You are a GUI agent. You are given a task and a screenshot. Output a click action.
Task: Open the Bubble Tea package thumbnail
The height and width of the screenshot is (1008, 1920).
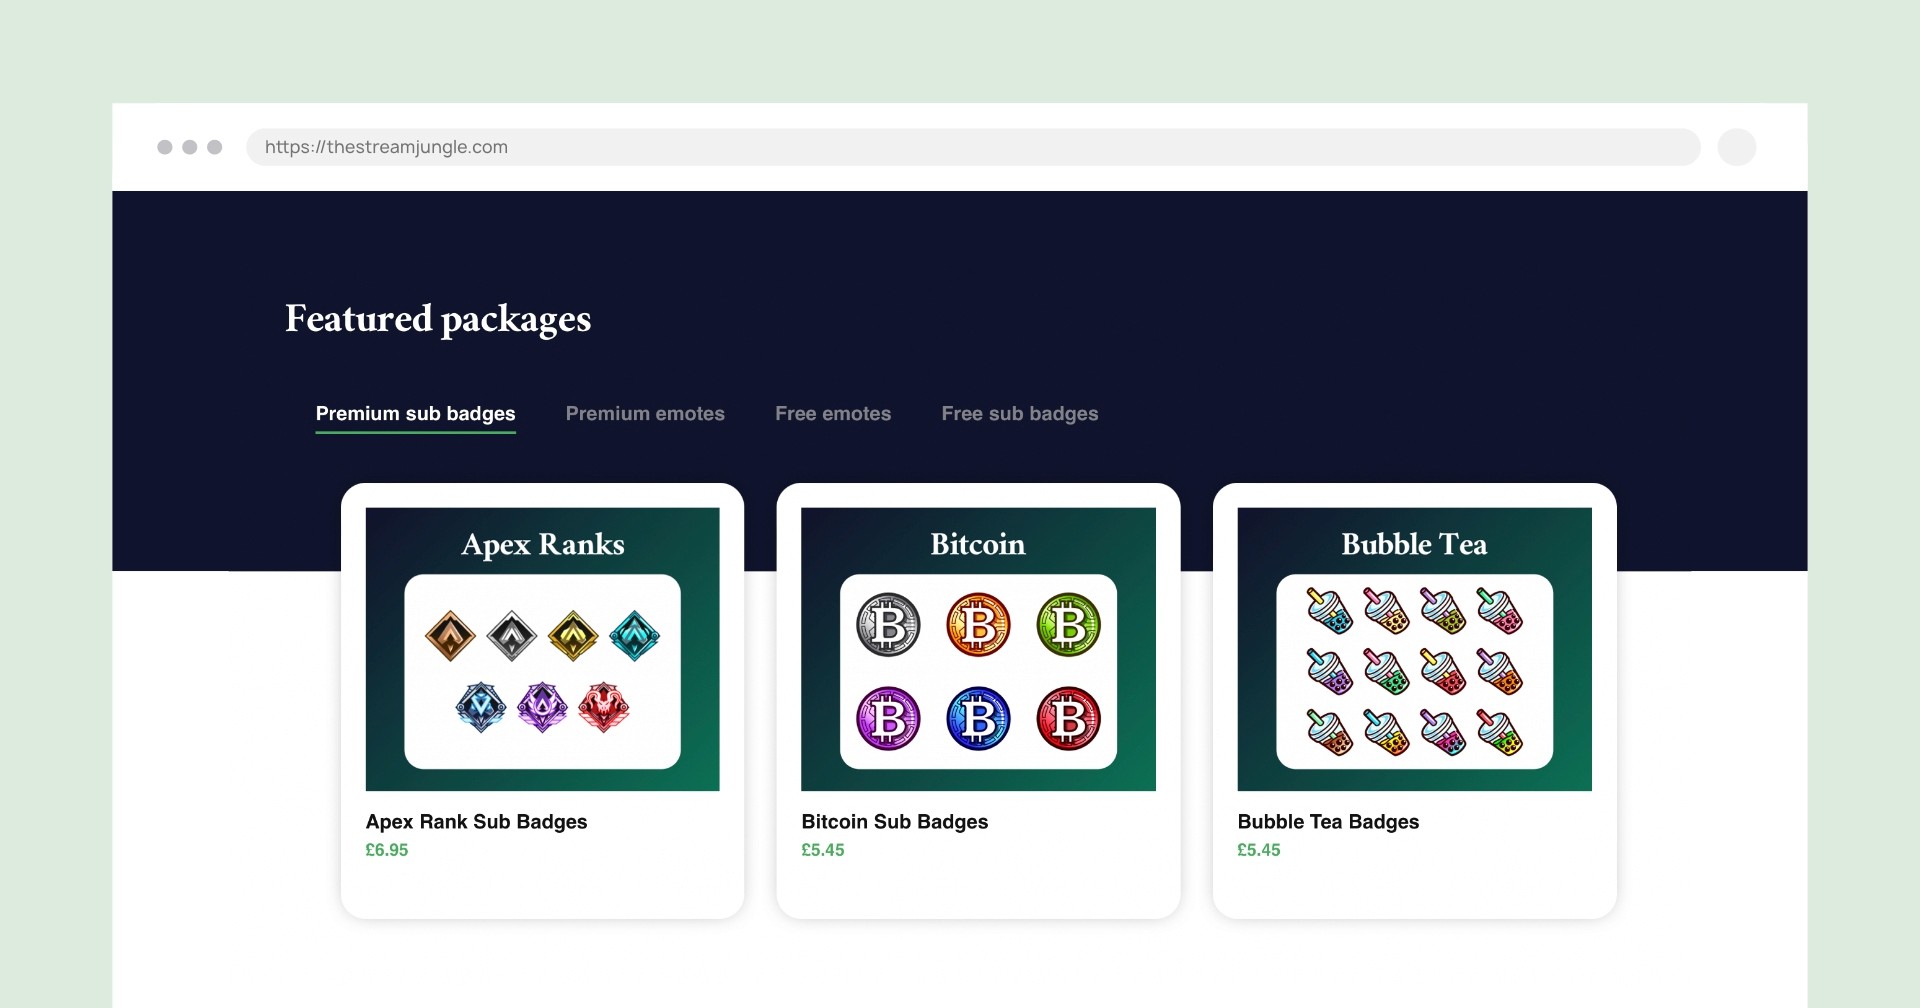(1414, 649)
